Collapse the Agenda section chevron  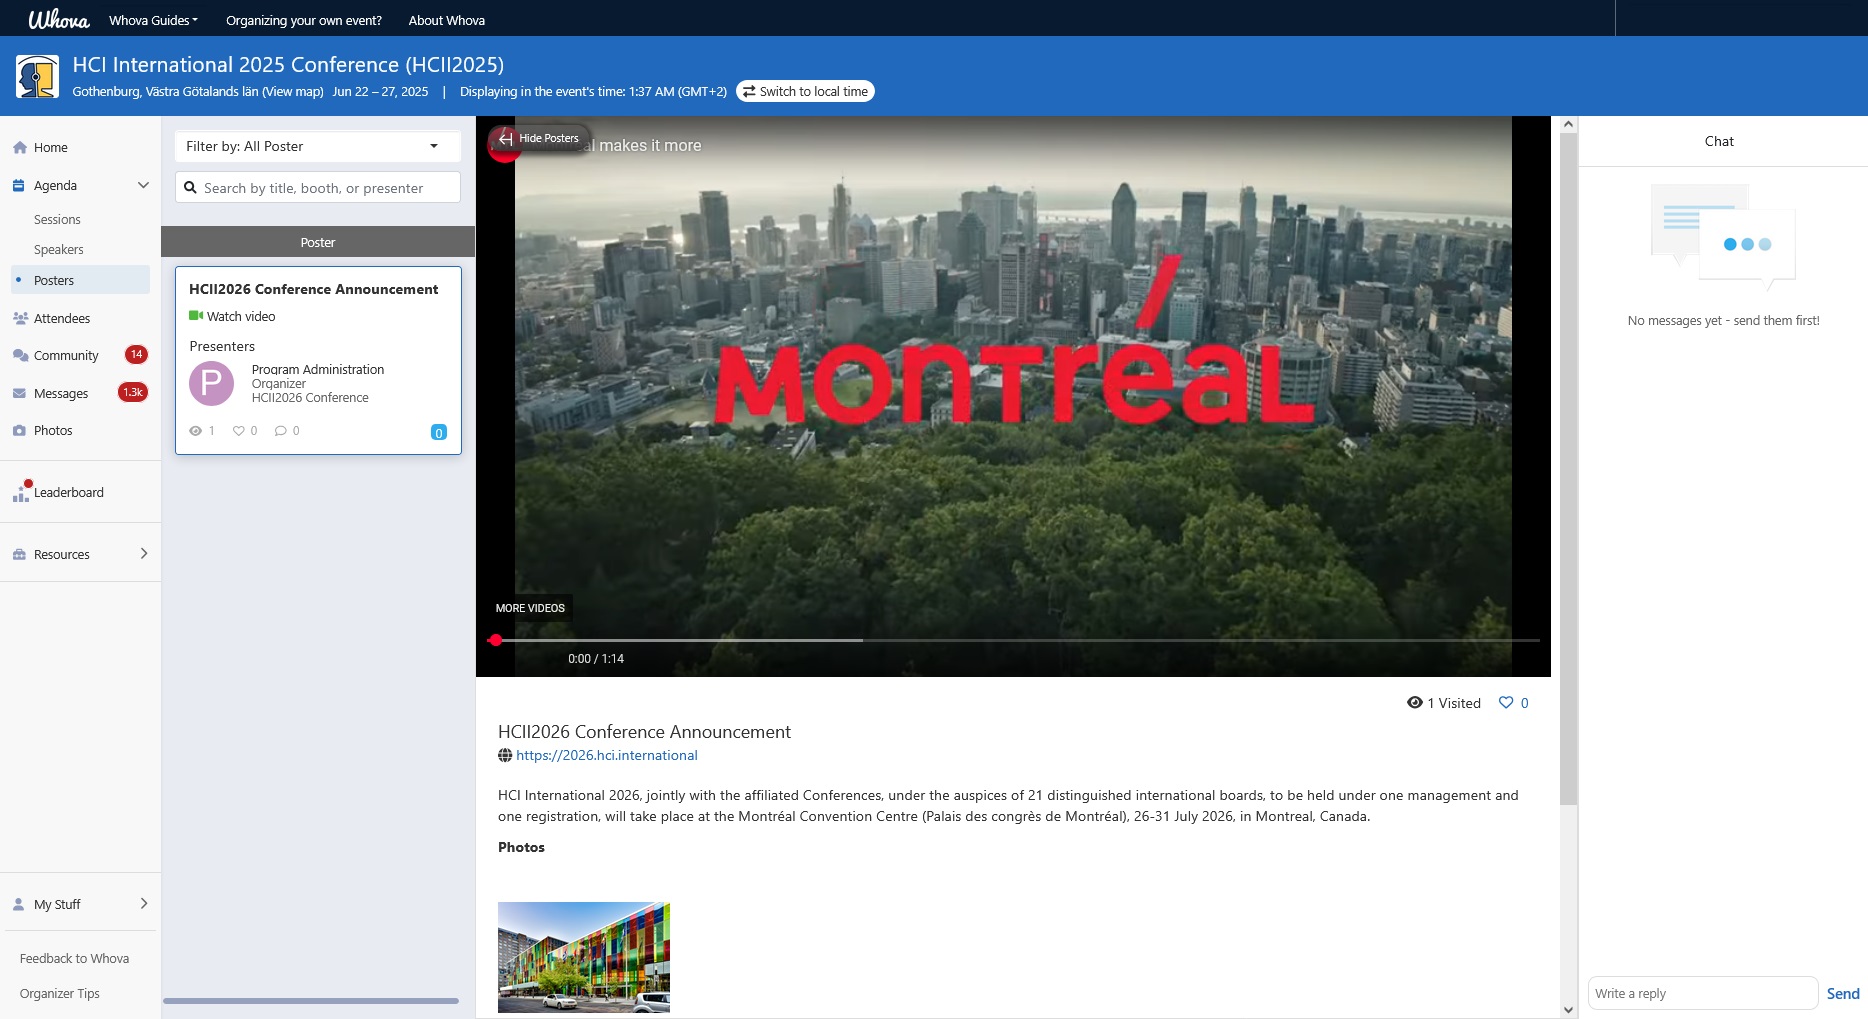coord(143,185)
